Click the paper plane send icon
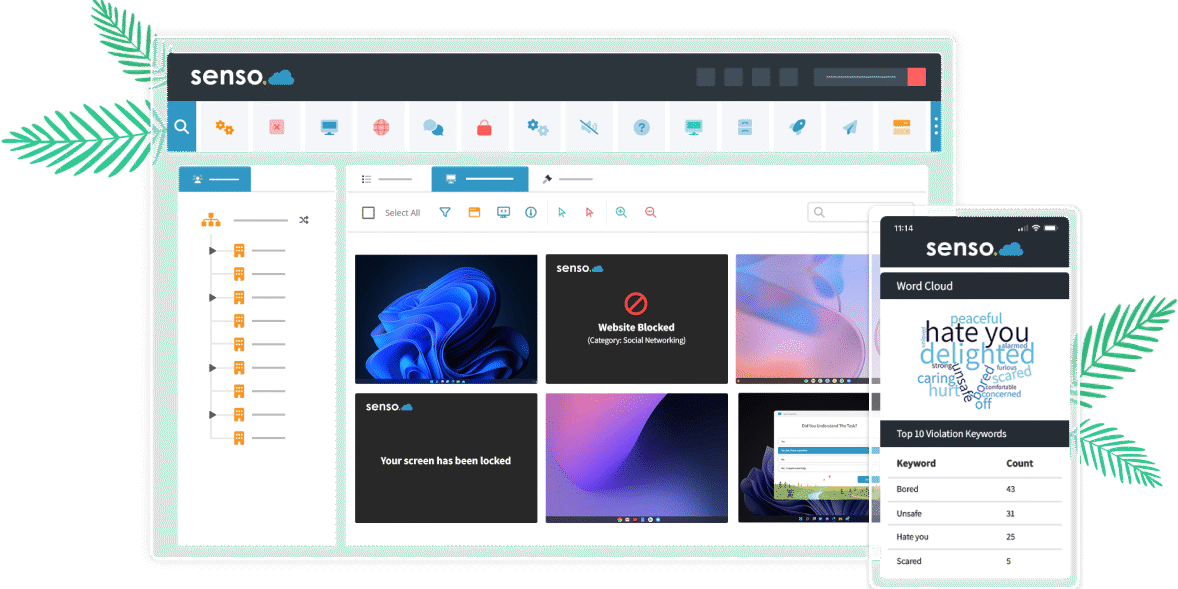Viewport: 1178px width, 589px height. pos(849,127)
